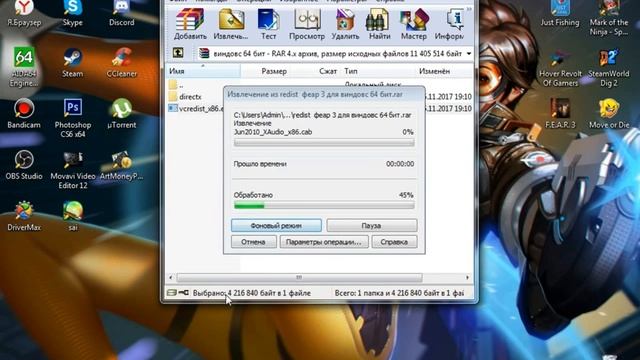The image size is (640, 360).
Task: Click the current file extraction progress bar
Action: coord(324,143)
